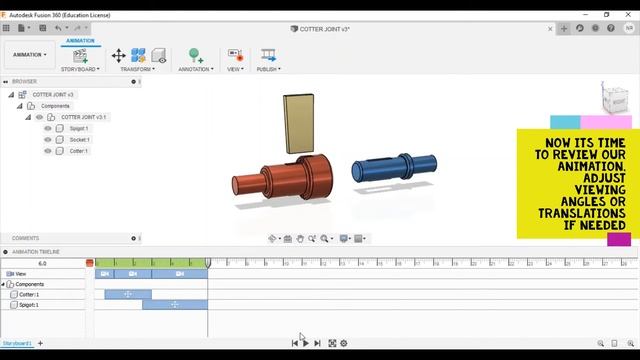The height and width of the screenshot is (360, 640).
Task: Jump to start of storyboard
Action: tap(295, 344)
